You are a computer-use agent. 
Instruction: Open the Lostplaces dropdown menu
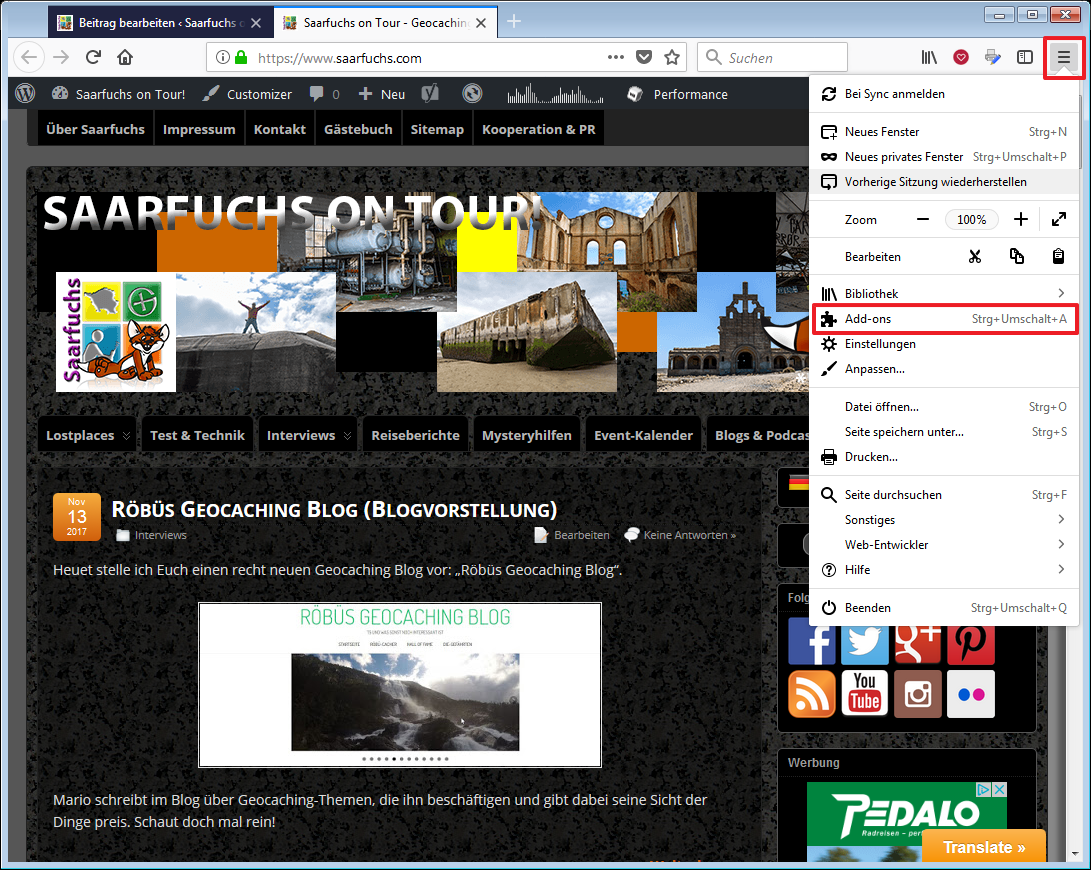88,436
